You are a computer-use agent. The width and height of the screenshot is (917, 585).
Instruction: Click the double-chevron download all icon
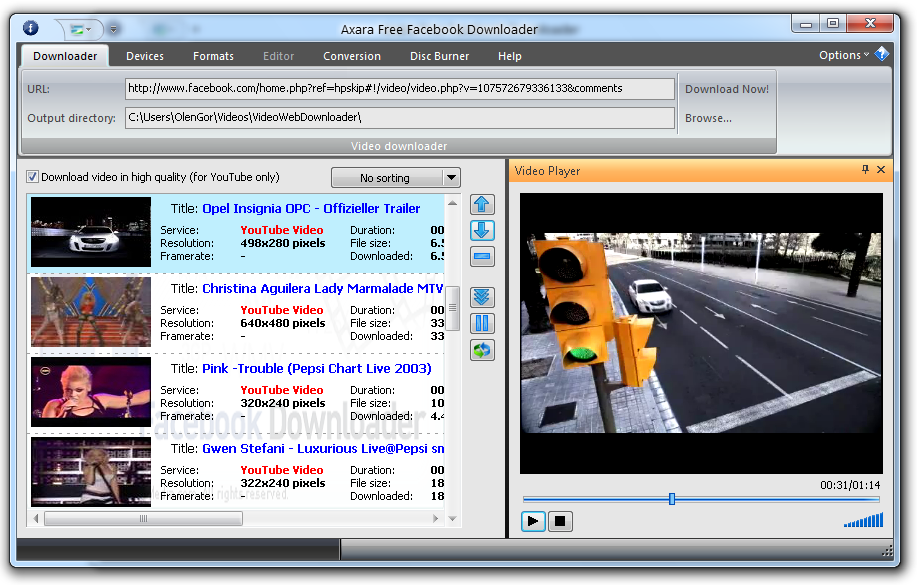[482, 297]
